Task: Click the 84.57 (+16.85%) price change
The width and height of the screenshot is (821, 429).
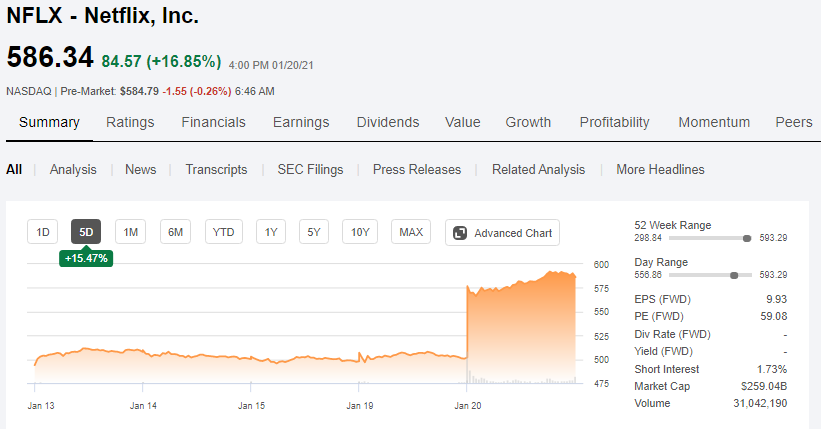Action: point(161,61)
